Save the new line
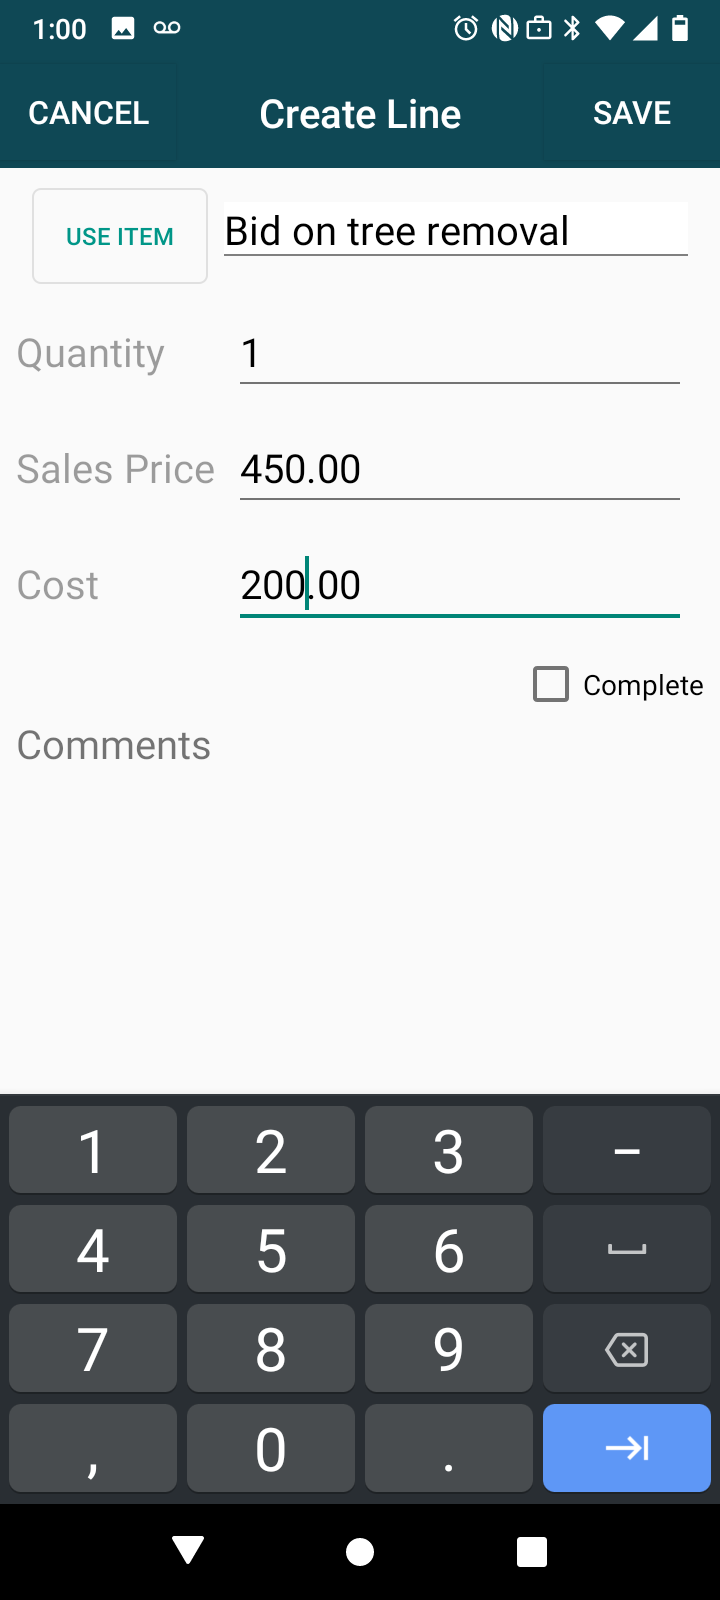Viewport: 720px width, 1600px height. (631, 114)
